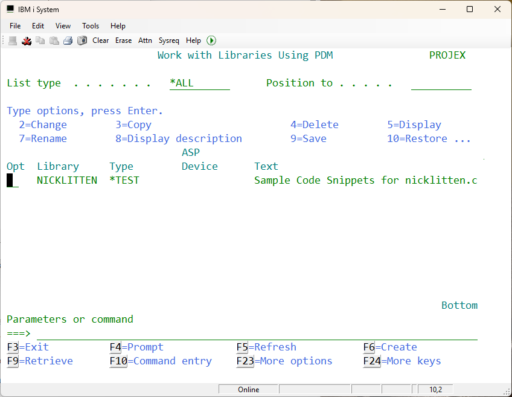Click the connect session toolbar icon
The width and height of the screenshot is (512, 397).
tap(13, 41)
